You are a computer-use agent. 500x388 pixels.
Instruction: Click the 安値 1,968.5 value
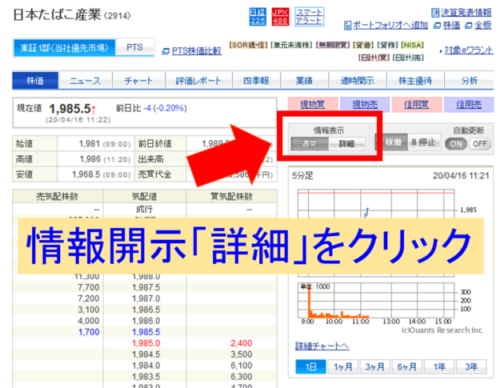click(86, 174)
